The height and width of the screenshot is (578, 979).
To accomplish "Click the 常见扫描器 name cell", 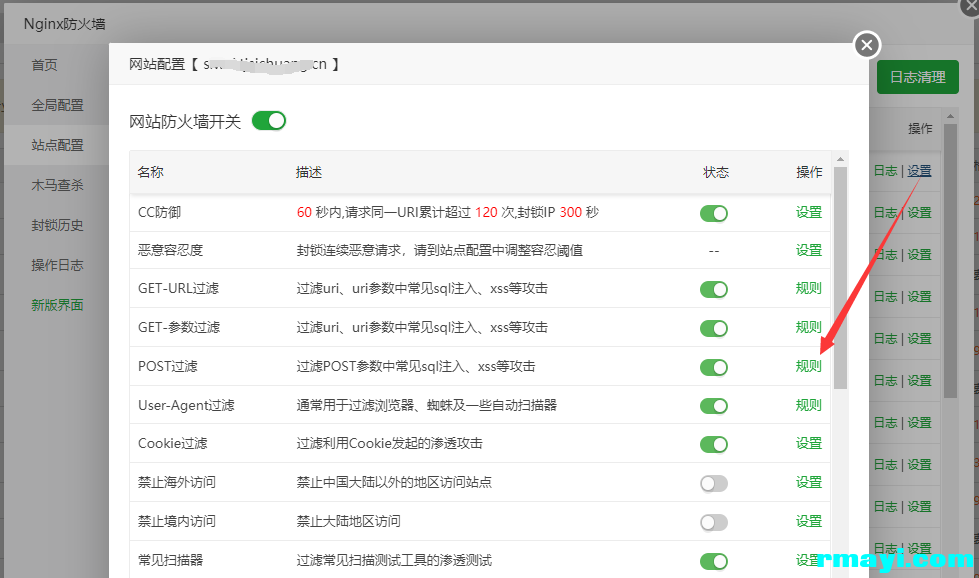I will tap(170, 560).
